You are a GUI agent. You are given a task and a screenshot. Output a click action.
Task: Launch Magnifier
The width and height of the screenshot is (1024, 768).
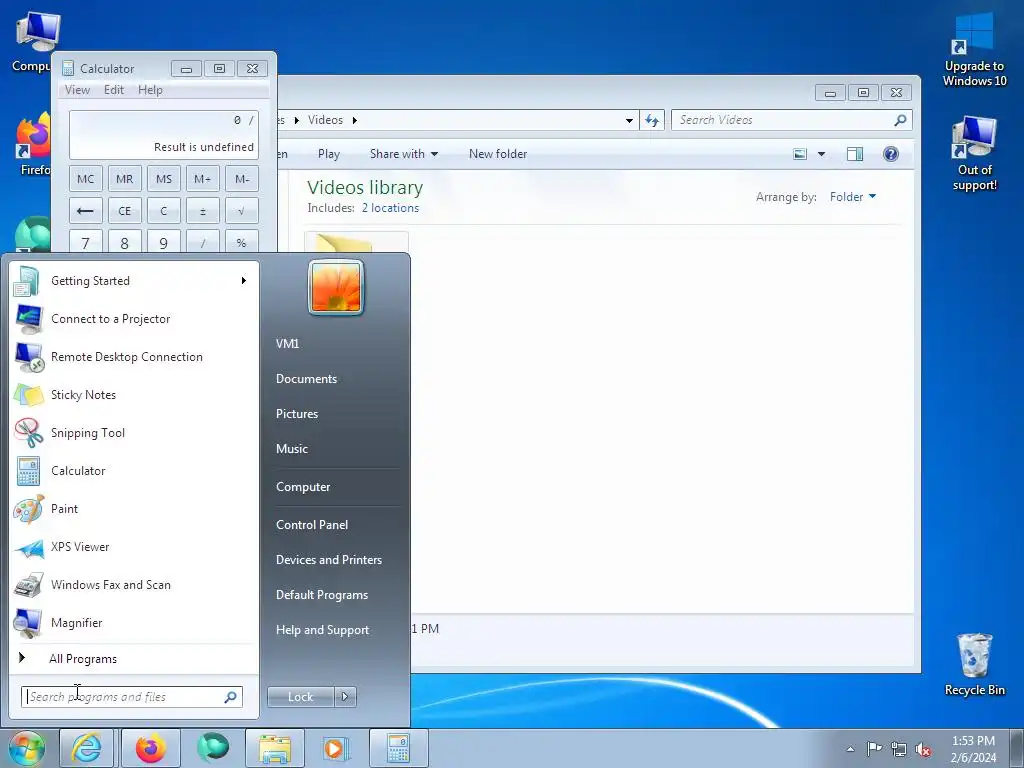(133, 622)
